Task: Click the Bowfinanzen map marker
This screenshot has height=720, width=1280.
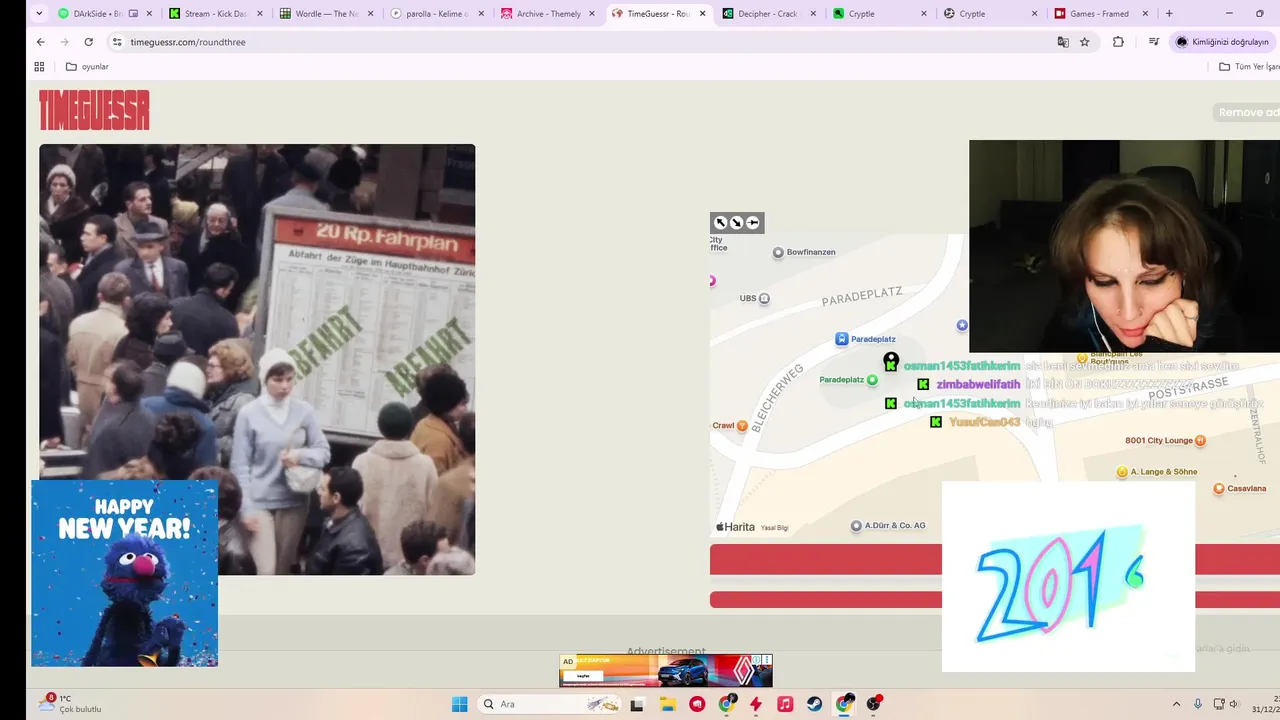Action: [778, 252]
